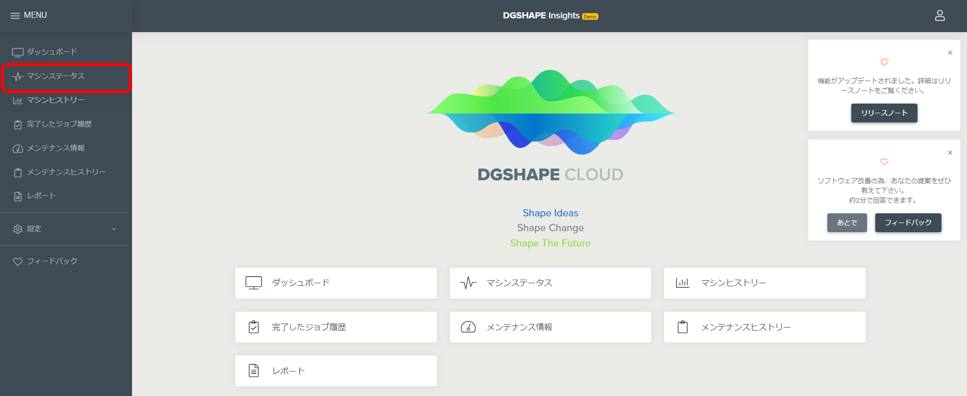
Task: Open the ダッシュボード card label
Action: coord(301,283)
